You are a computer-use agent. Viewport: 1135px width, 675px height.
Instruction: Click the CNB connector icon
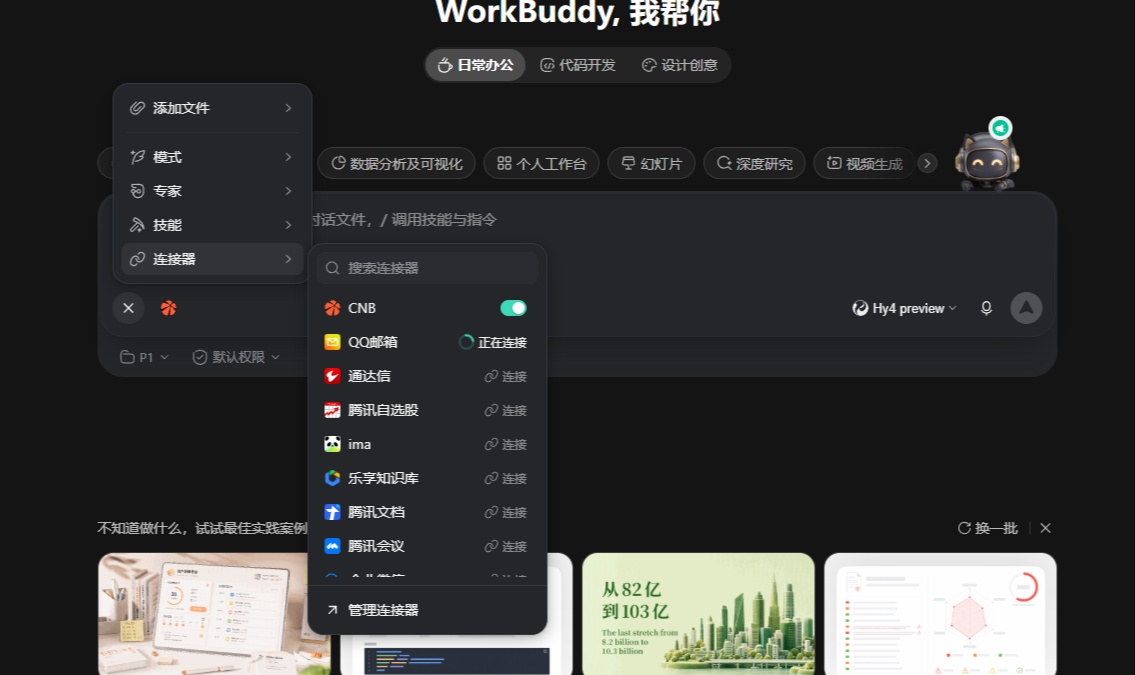pyautogui.click(x=332, y=308)
